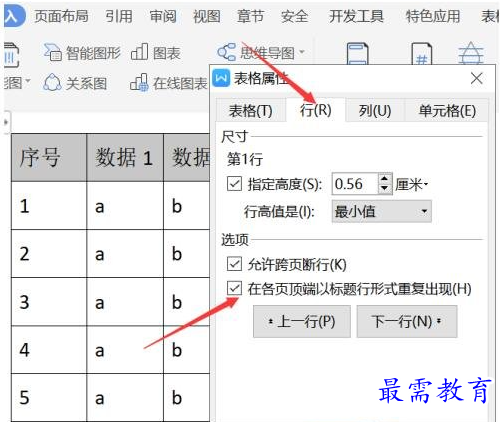Click the row height 0.56 input field

pyautogui.click(x=355, y=184)
